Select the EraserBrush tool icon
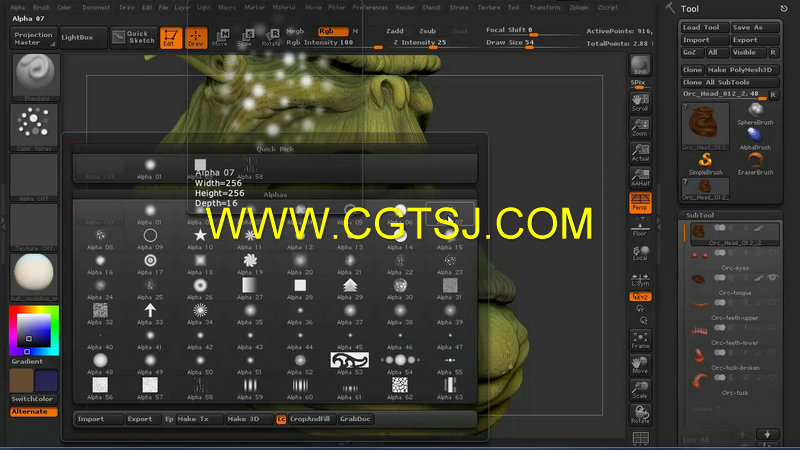800x450 pixels. point(755,163)
